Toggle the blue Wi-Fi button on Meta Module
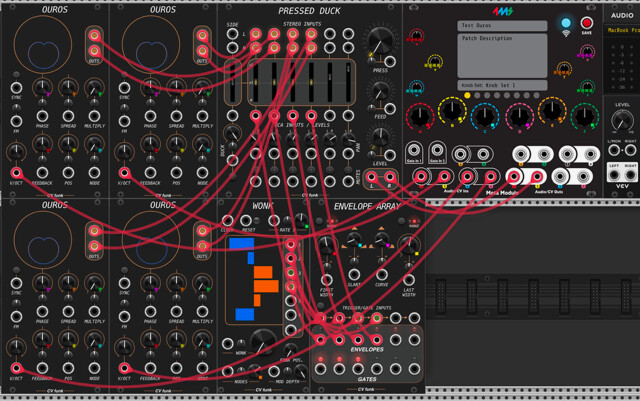 [566, 23]
